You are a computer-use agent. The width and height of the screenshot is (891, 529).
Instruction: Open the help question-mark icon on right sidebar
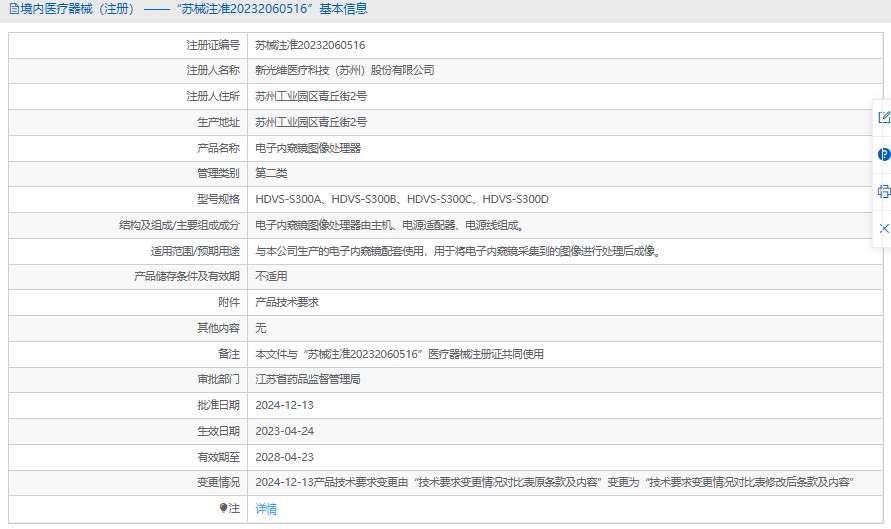click(884, 154)
